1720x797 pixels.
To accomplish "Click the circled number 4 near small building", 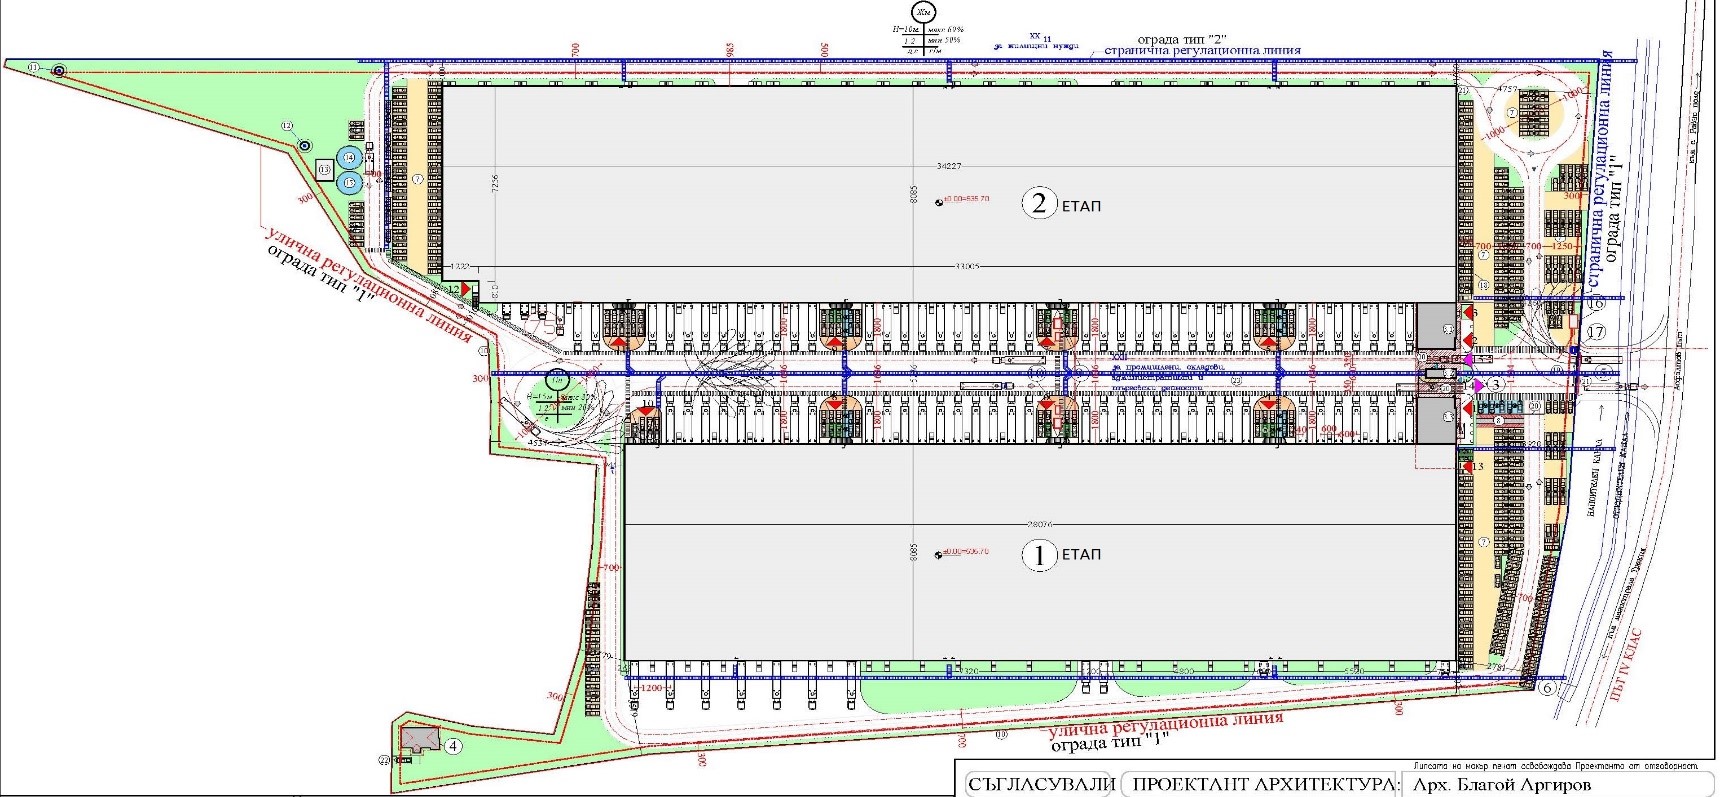I will pyautogui.click(x=453, y=746).
